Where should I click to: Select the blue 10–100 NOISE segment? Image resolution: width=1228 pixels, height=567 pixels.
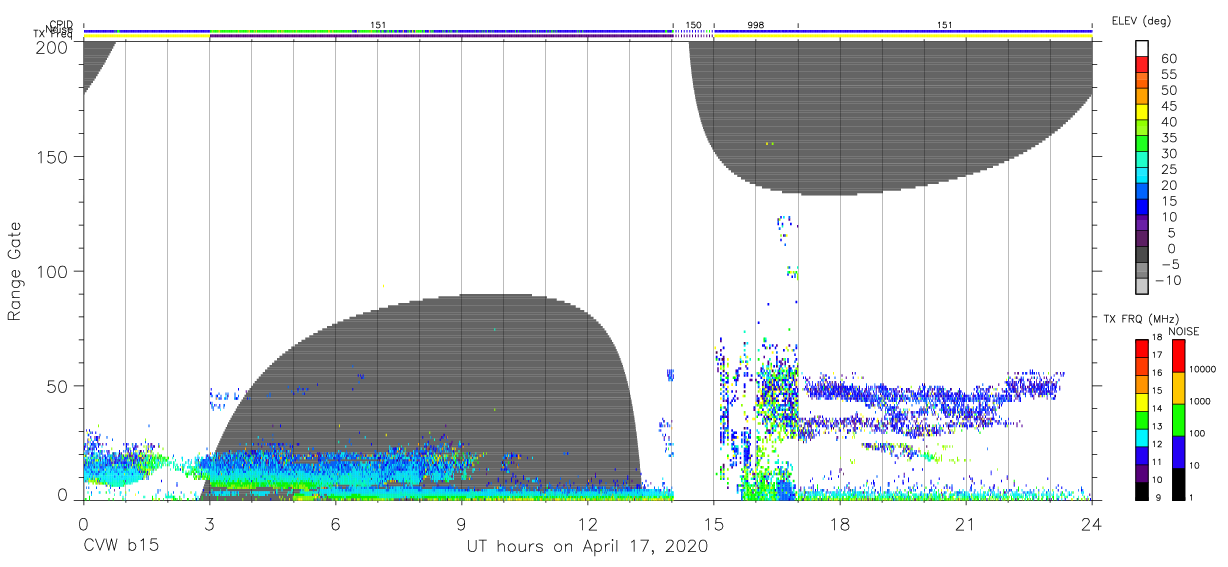1178,452
